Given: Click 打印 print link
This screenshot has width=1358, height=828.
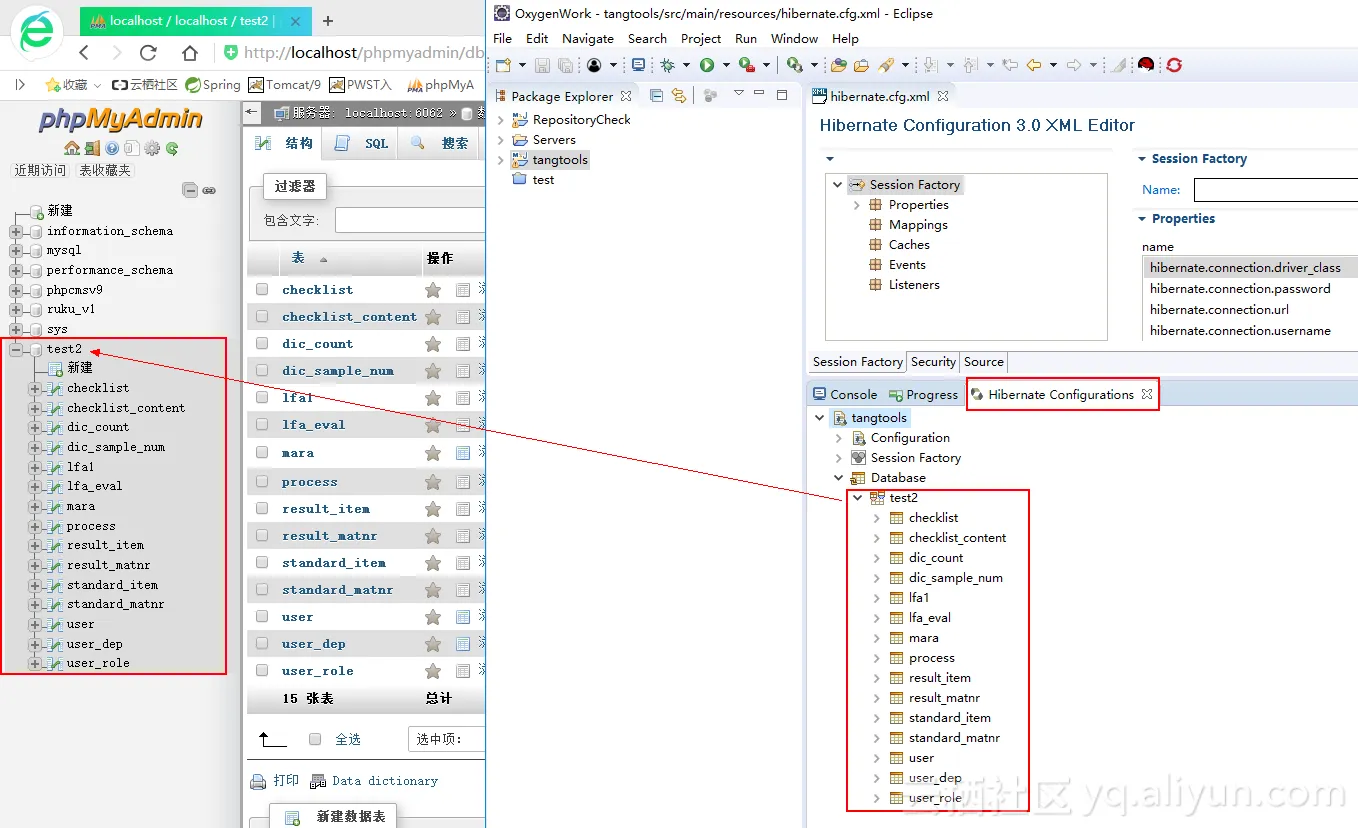Looking at the screenshot, I should tap(275, 781).
